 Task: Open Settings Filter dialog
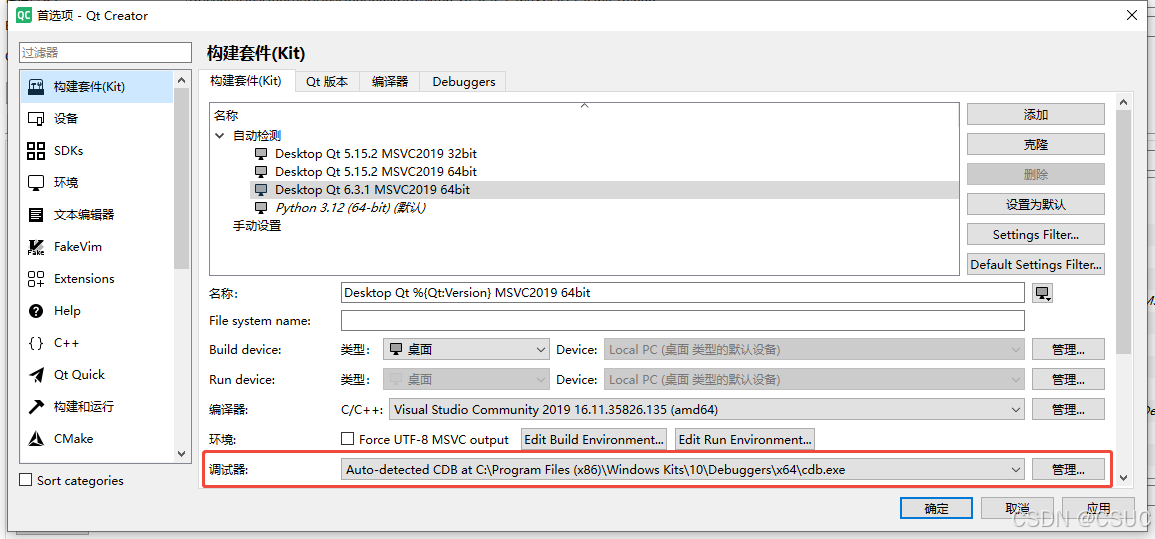point(1036,234)
